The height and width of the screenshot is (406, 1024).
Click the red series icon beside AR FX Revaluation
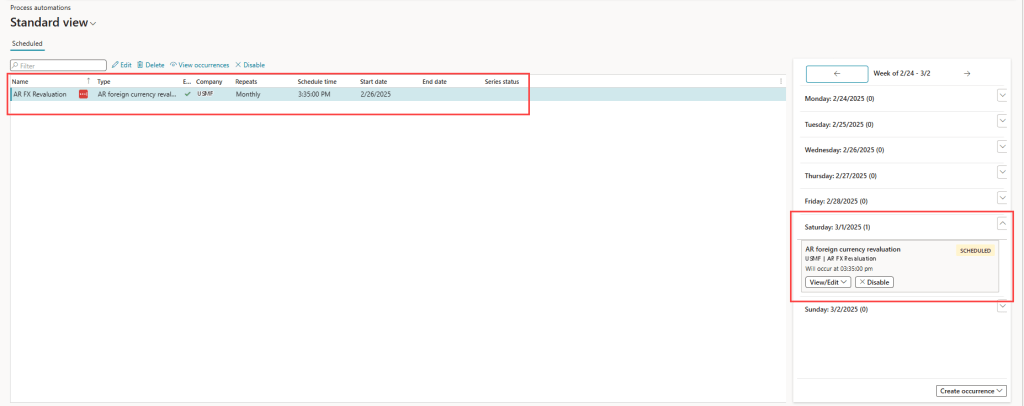[83, 94]
